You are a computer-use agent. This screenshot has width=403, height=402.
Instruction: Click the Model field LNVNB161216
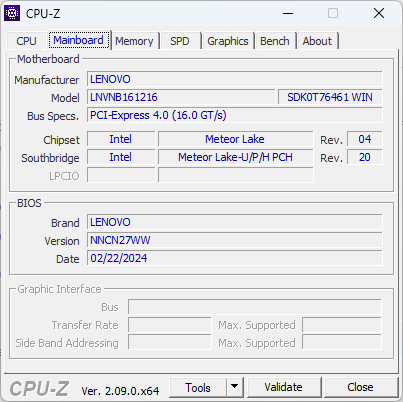pyautogui.click(x=181, y=97)
